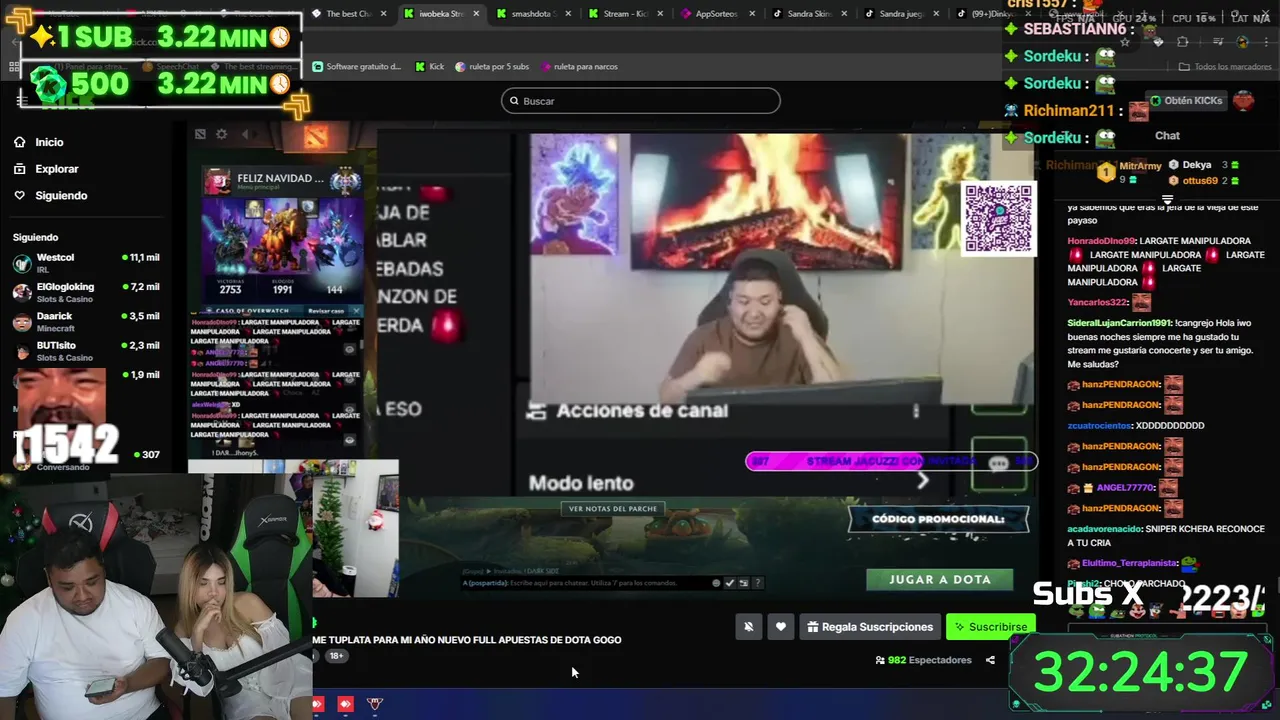Click the green Suscribirse button
Image resolution: width=1280 pixels, height=720 pixels.
990,627
